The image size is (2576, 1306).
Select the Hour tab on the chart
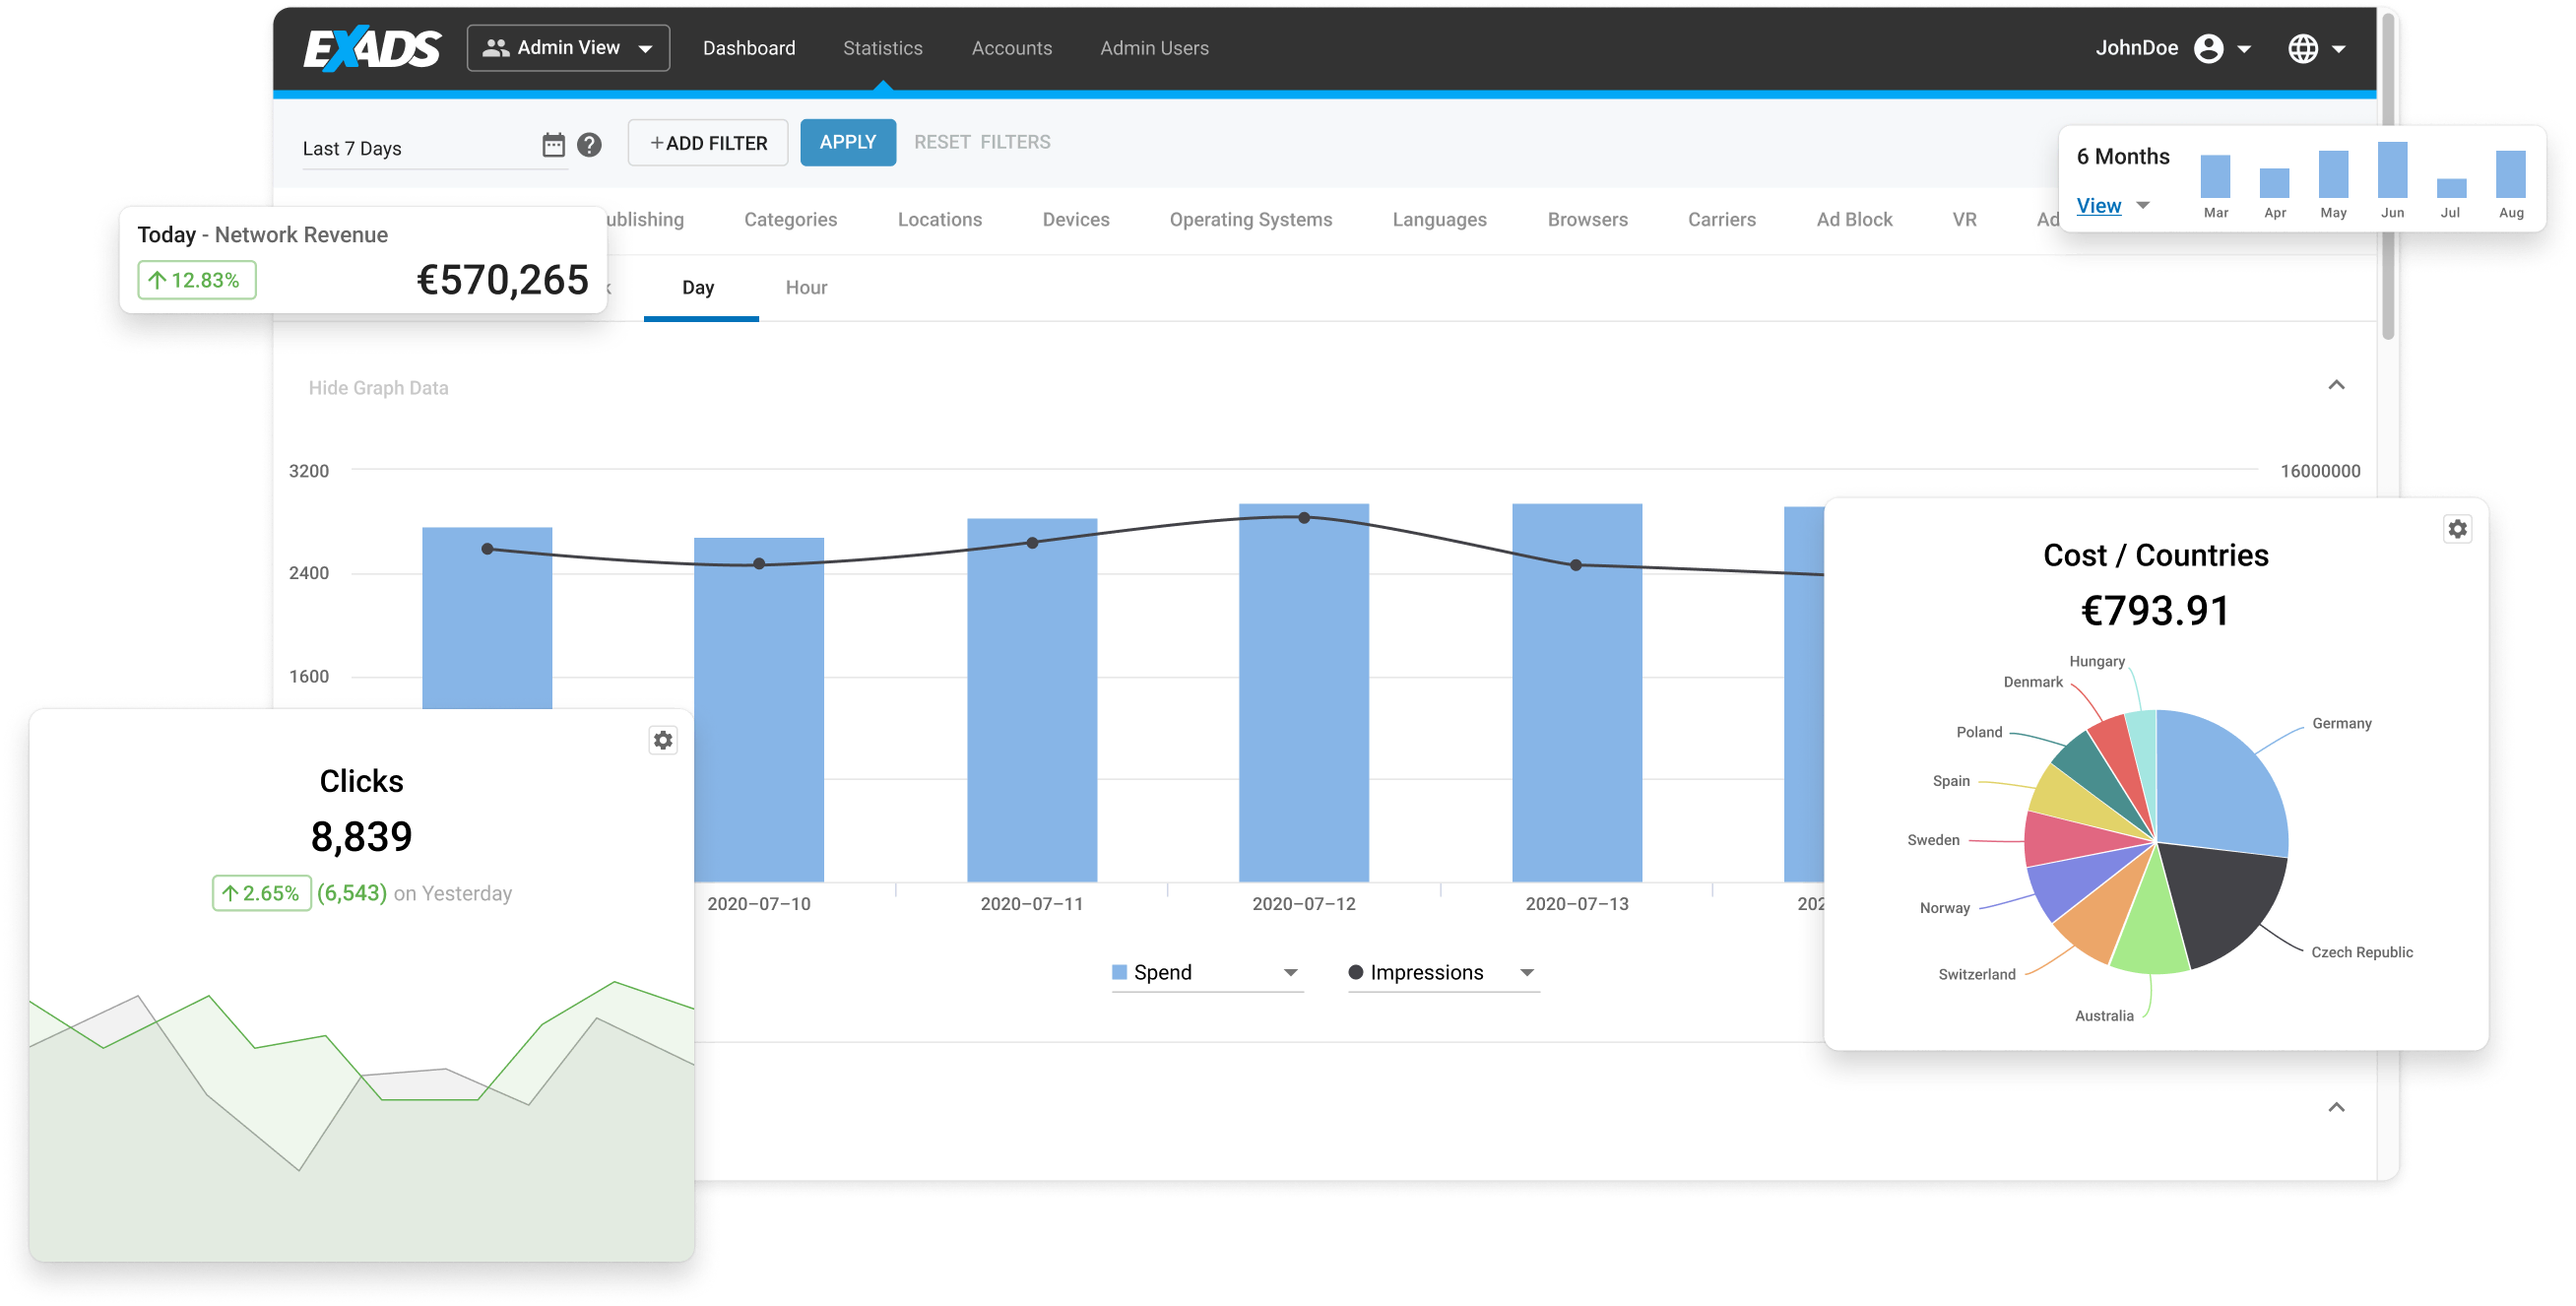(807, 287)
